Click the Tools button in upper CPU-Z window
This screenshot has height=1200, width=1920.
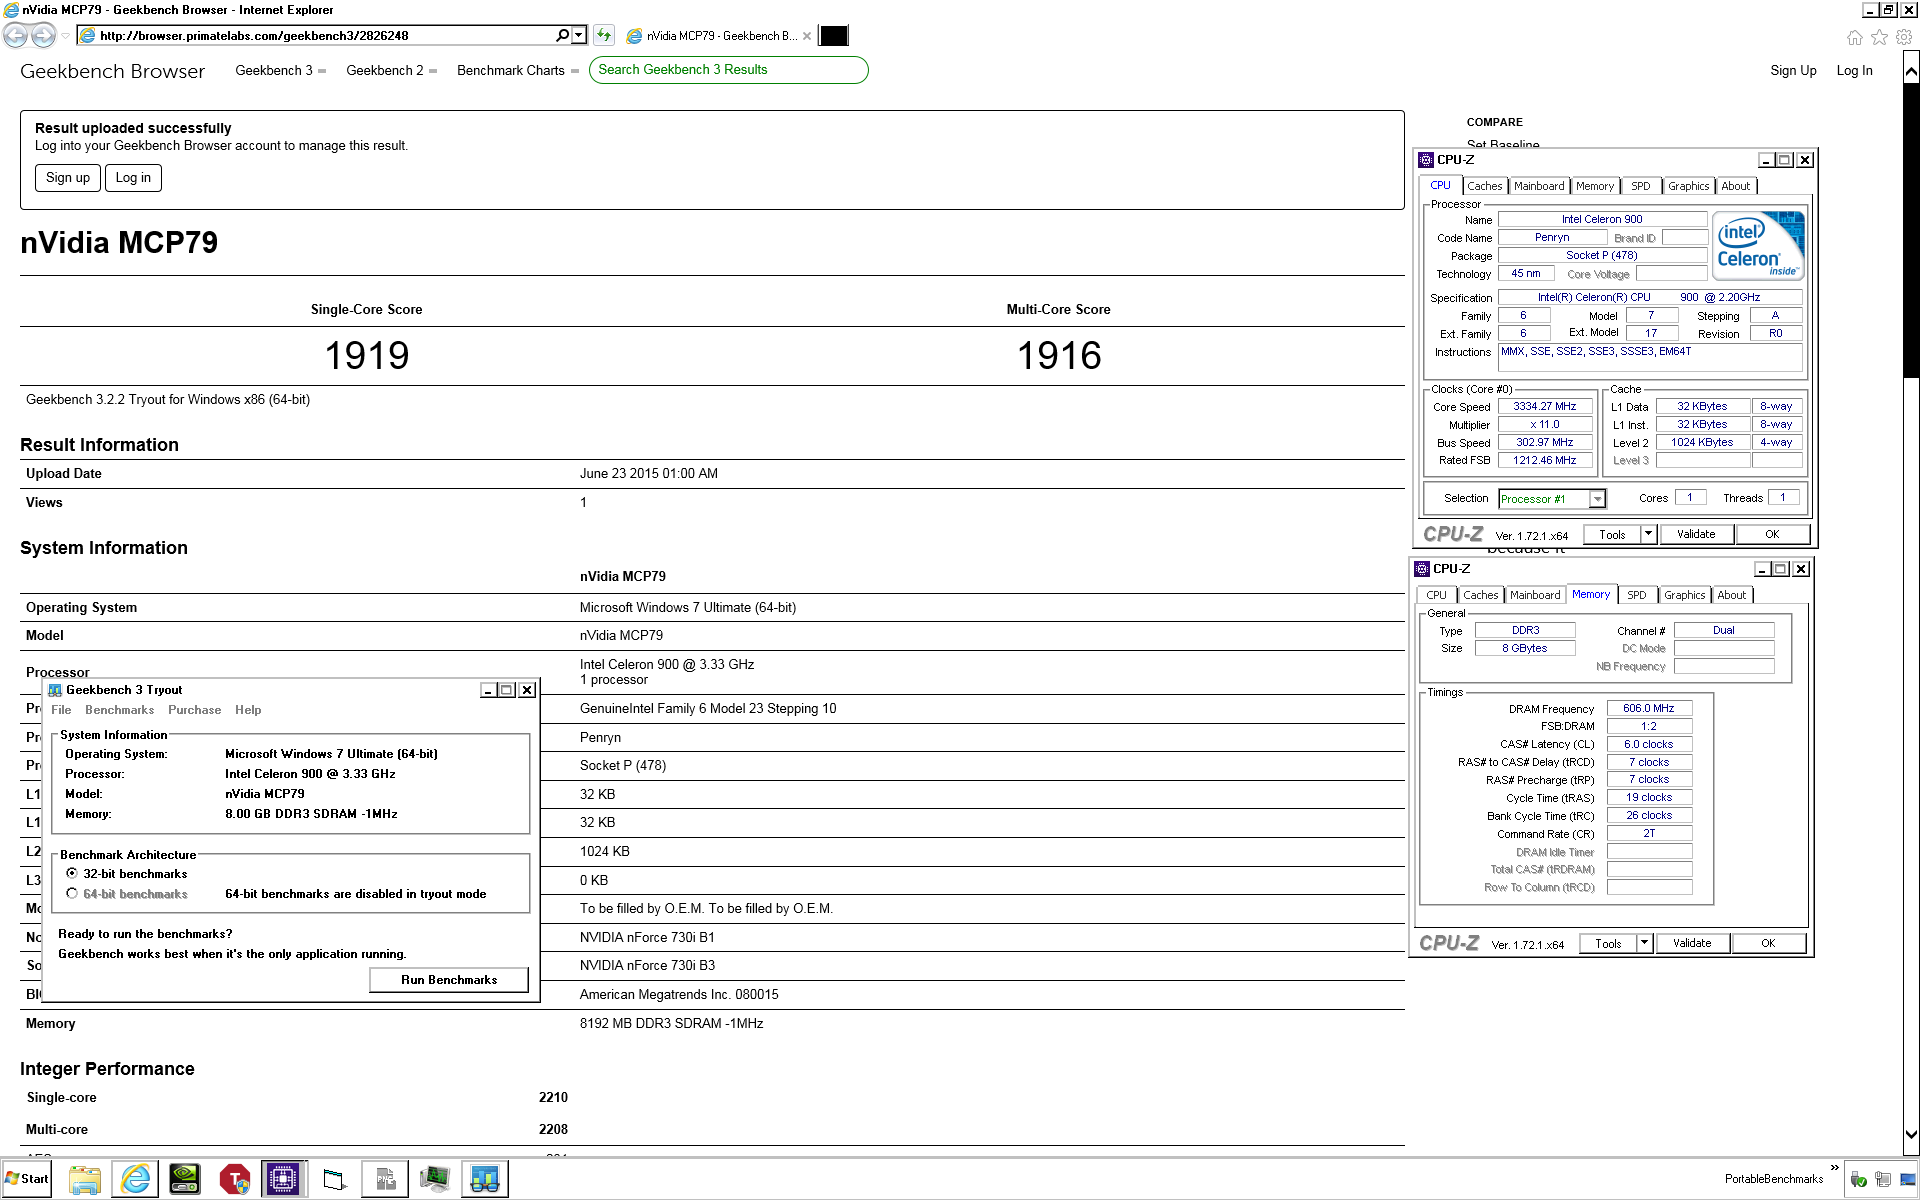pyautogui.click(x=1612, y=534)
